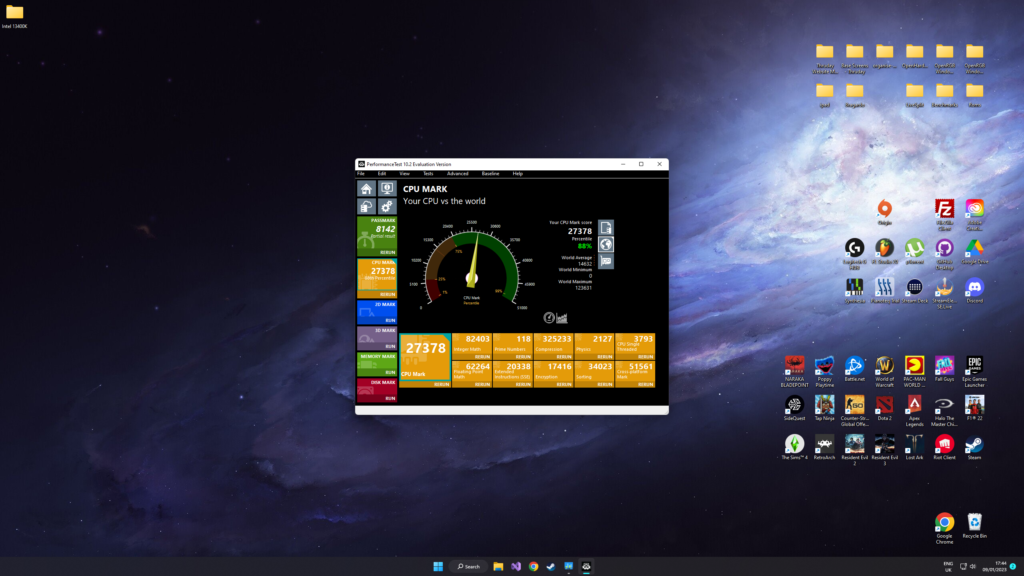Image resolution: width=1024 pixels, height=576 pixels.
Task: Rerun the Sorting test
Action: [605, 385]
